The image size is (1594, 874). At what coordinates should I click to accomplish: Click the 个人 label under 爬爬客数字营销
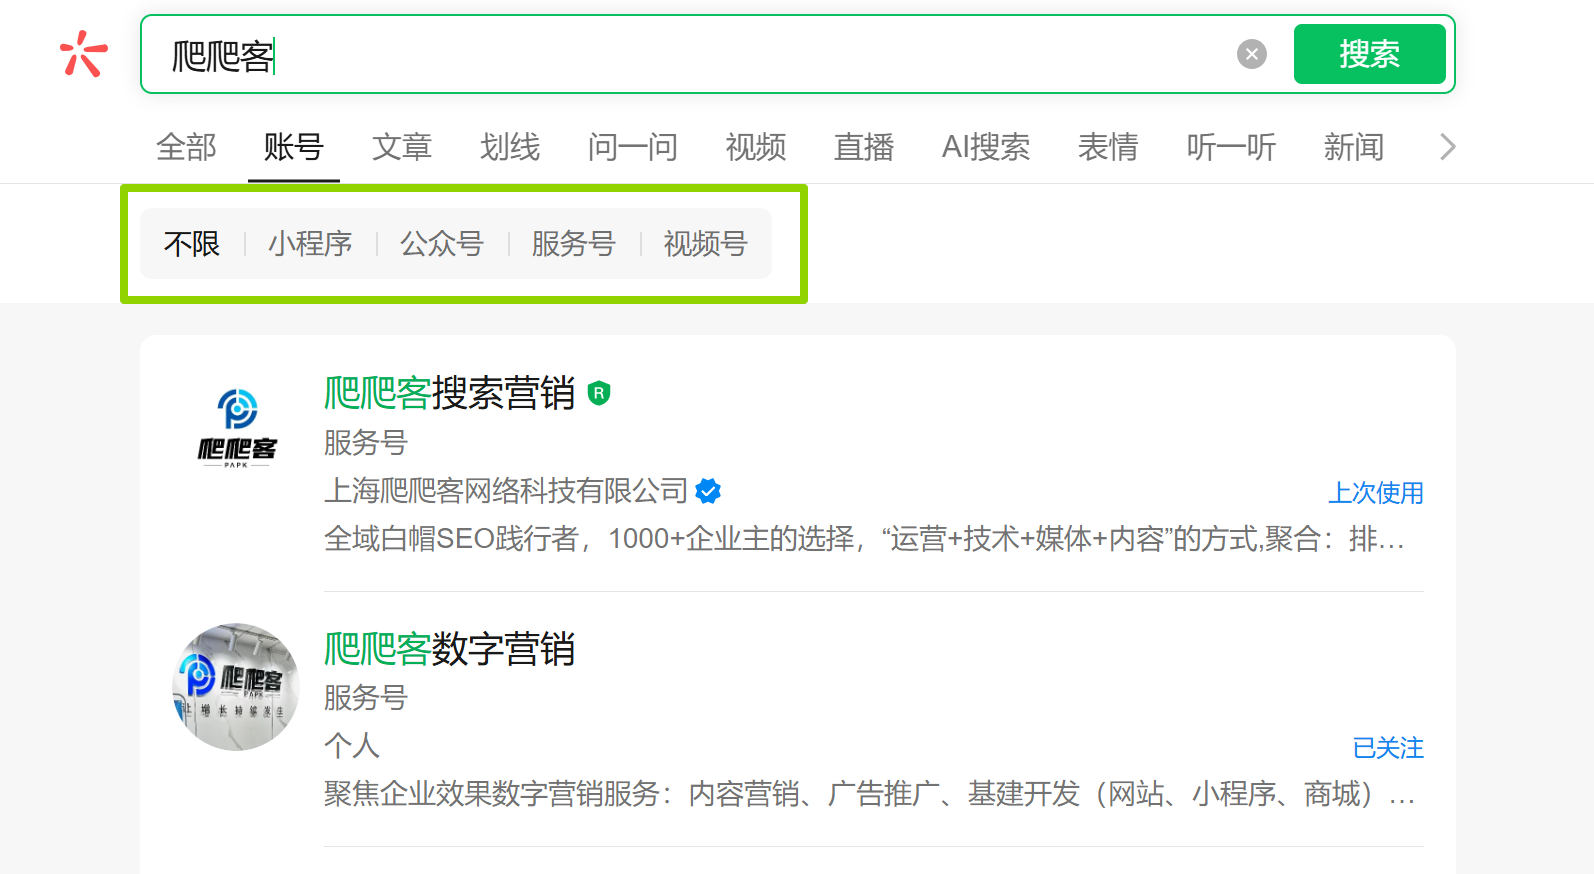pos(352,746)
